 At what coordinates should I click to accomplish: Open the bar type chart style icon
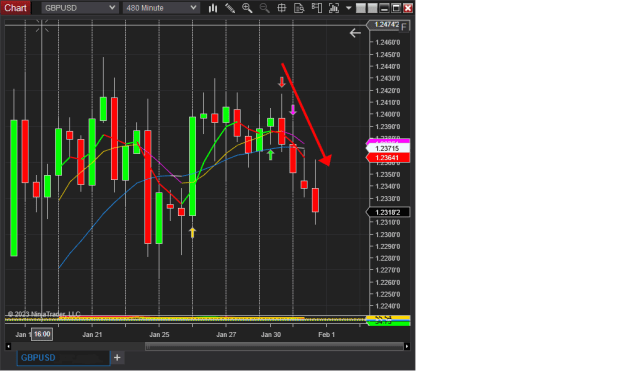point(213,8)
